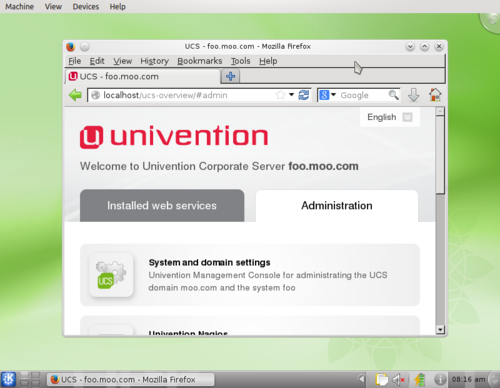Open the KDE application launcher
Image resolution: width=500 pixels, height=388 pixels.
point(8,379)
